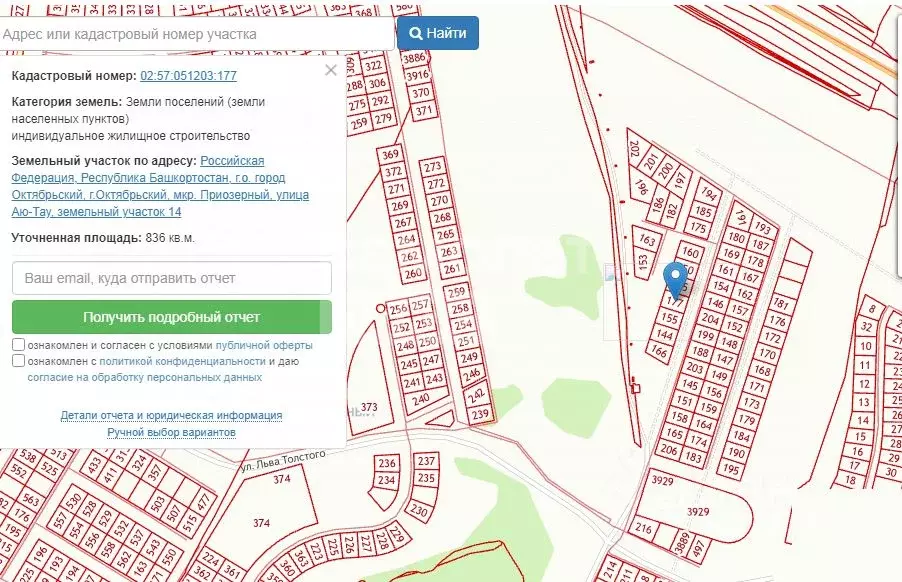Open the parcel address link

(160, 186)
